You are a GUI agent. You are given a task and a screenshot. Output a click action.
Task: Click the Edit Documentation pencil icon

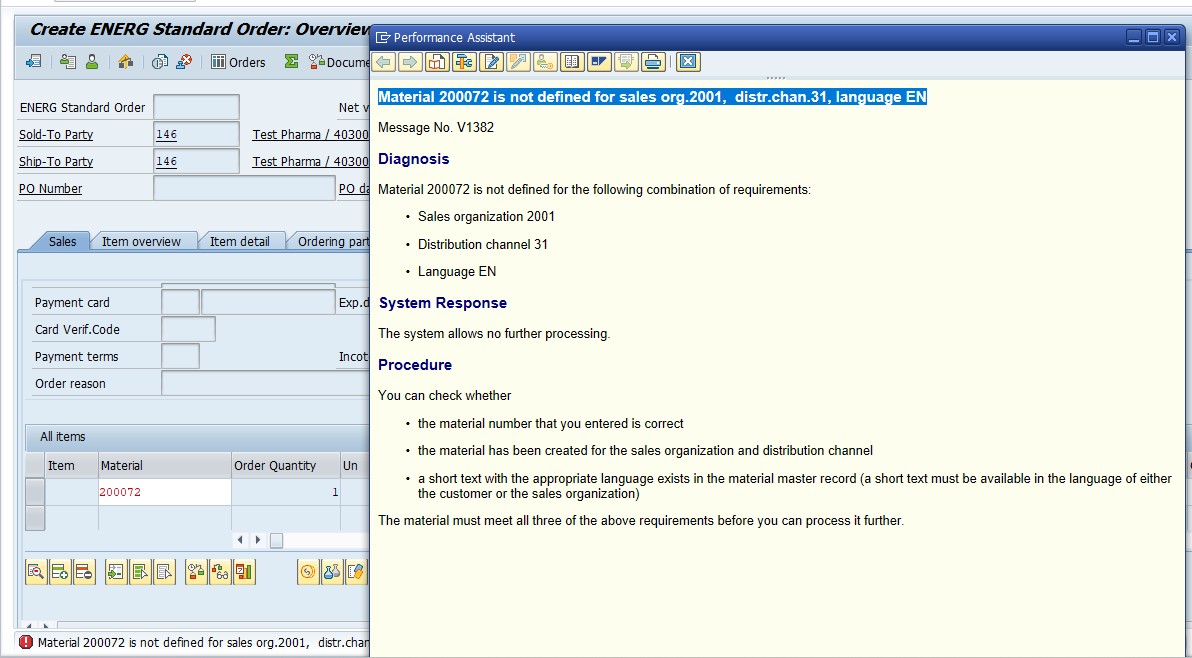(492, 62)
